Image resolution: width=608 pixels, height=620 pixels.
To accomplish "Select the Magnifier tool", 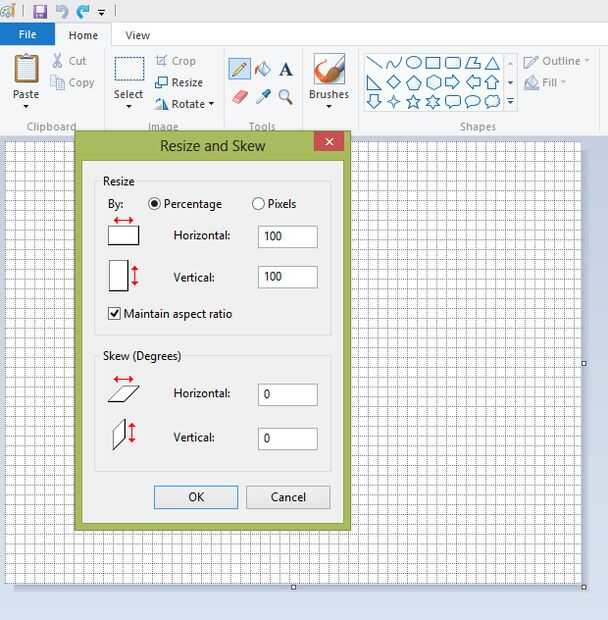I will coord(285,96).
